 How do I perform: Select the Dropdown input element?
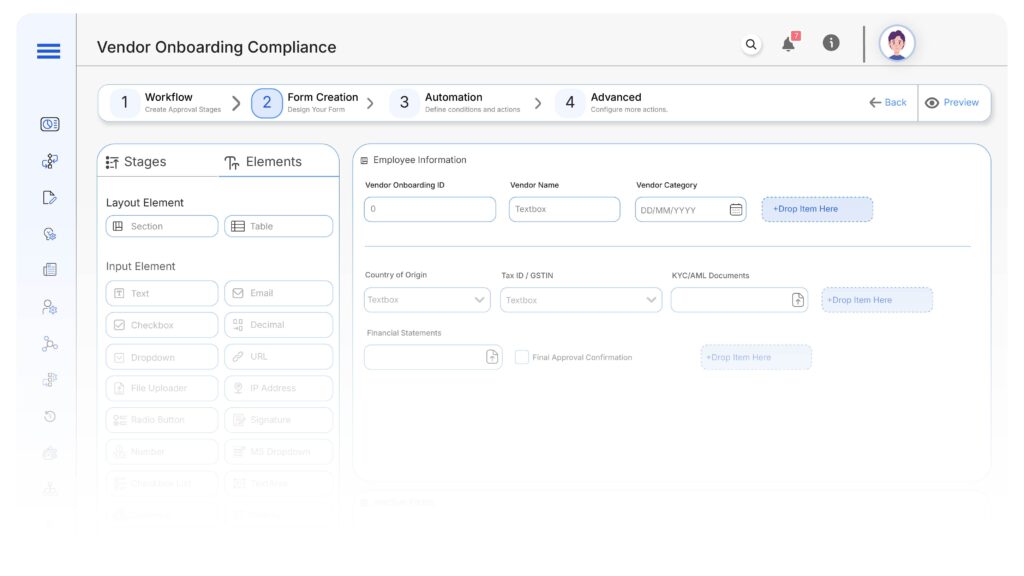coord(161,357)
